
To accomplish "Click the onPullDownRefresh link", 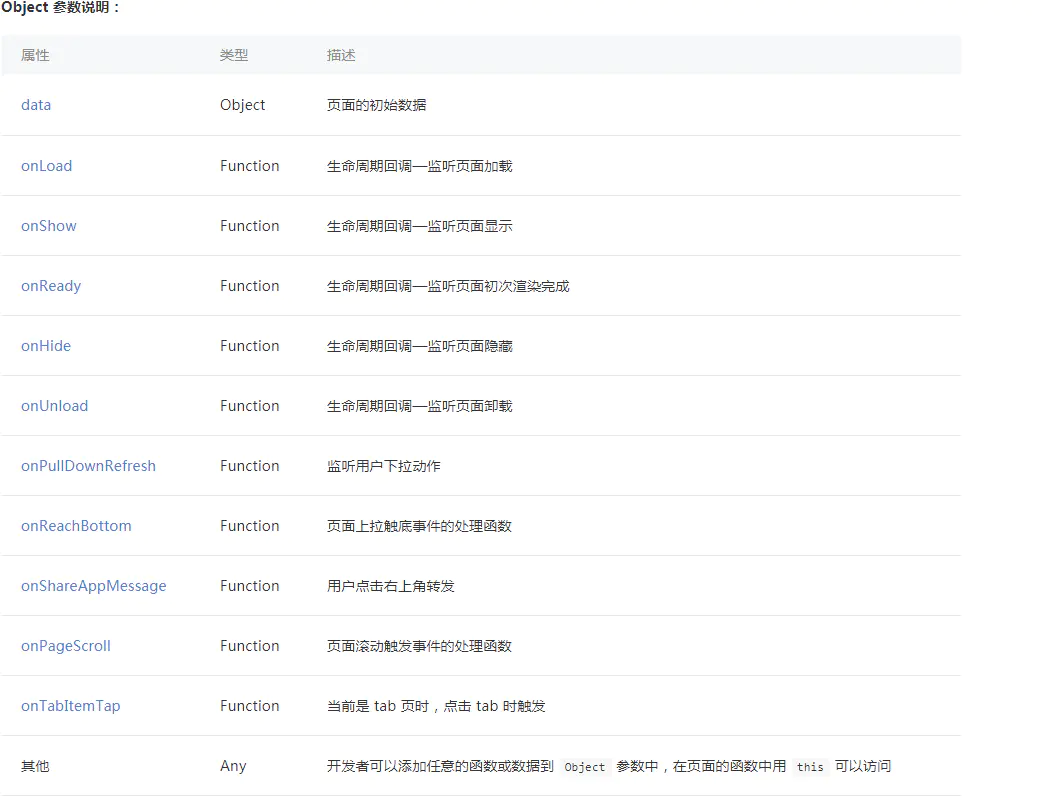I will (x=88, y=465).
